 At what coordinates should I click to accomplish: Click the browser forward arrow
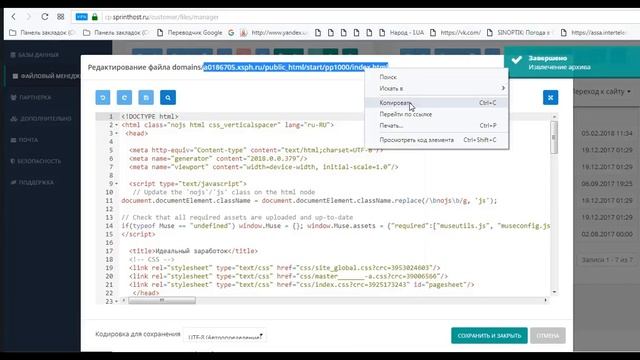click(x=29, y=17)
